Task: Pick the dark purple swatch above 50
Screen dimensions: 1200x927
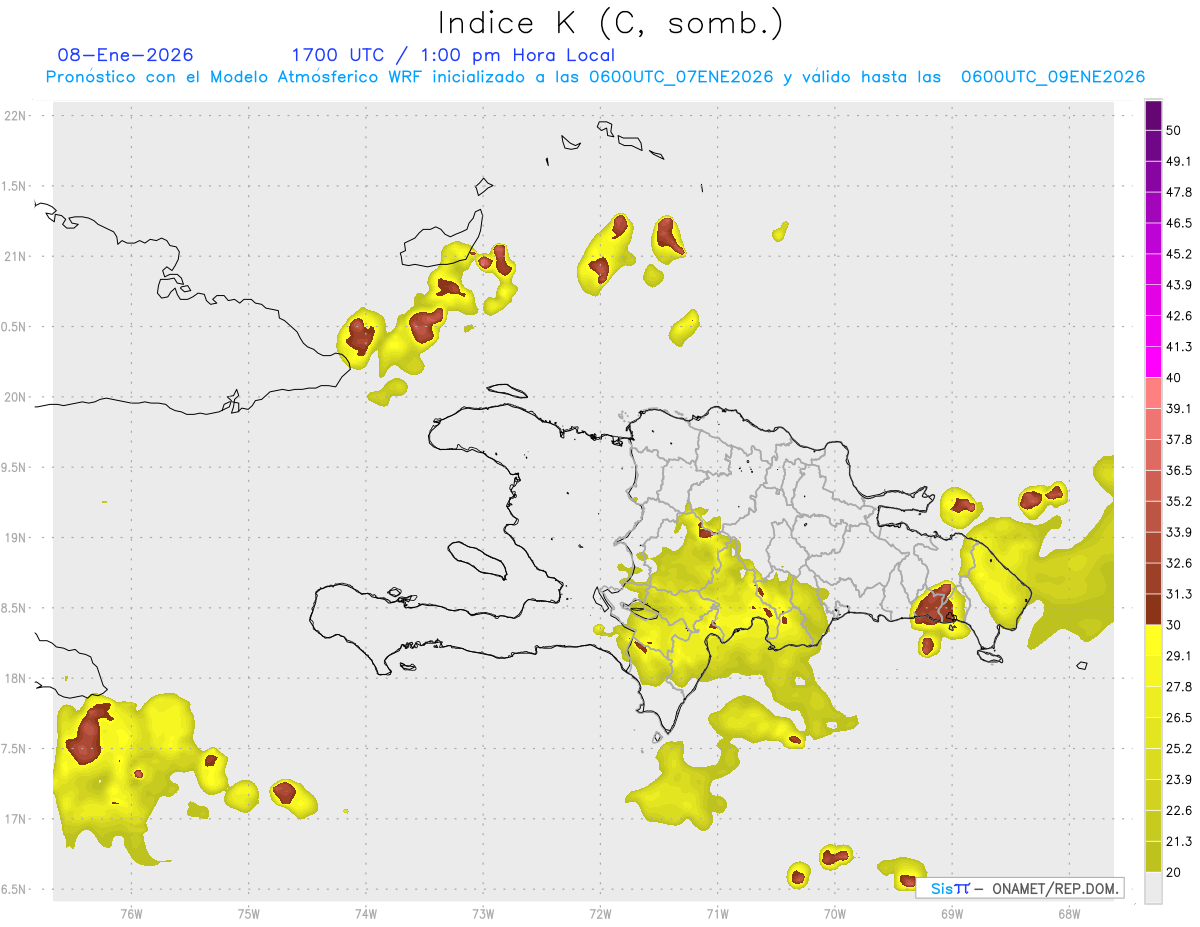Action: coord(1153,115)
